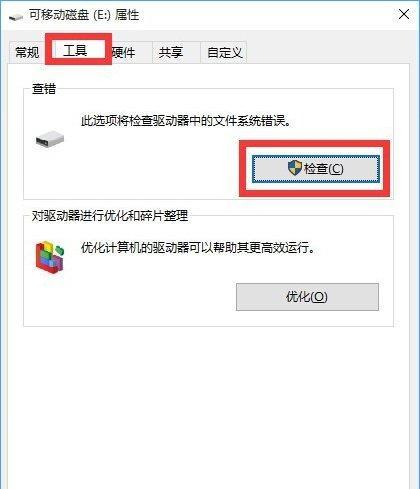Select the 工具 tab

click(75, 50)
